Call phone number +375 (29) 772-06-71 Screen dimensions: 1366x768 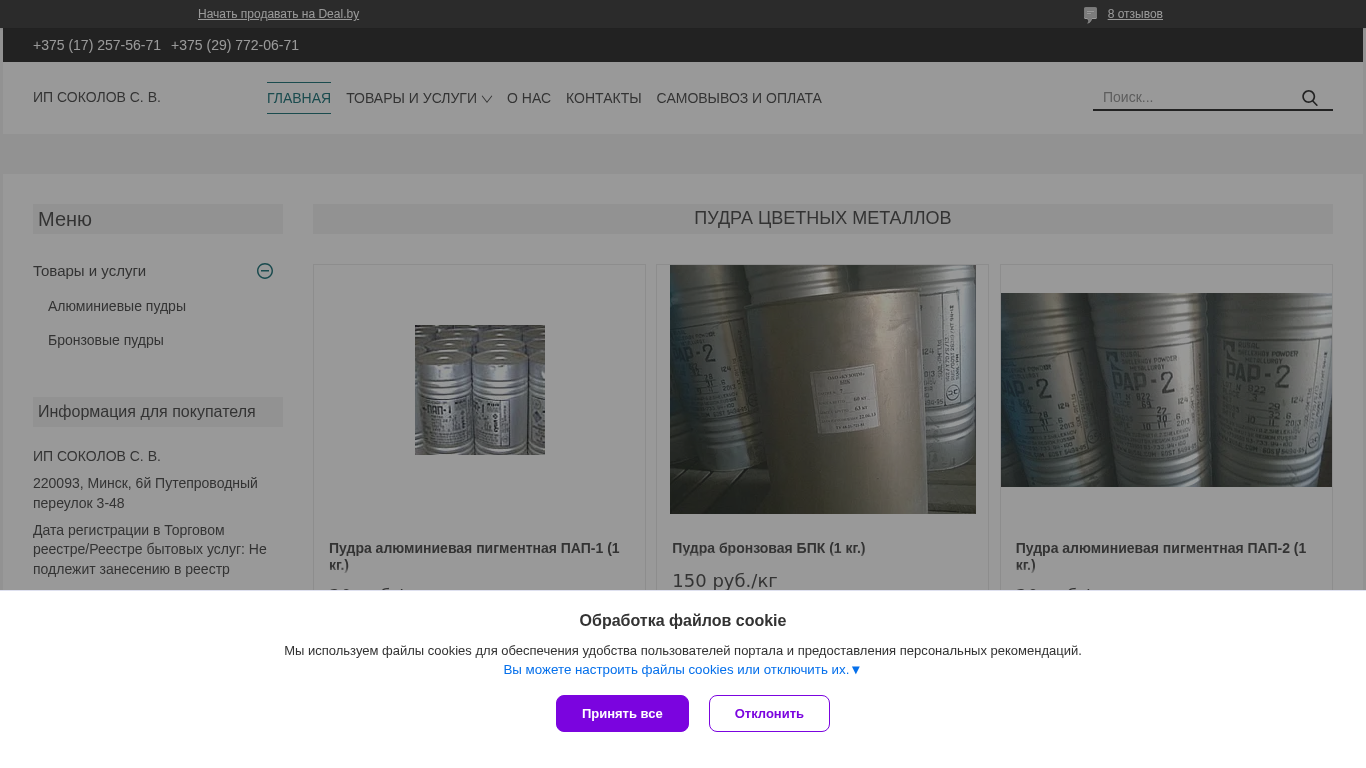[x=235, y=45]
